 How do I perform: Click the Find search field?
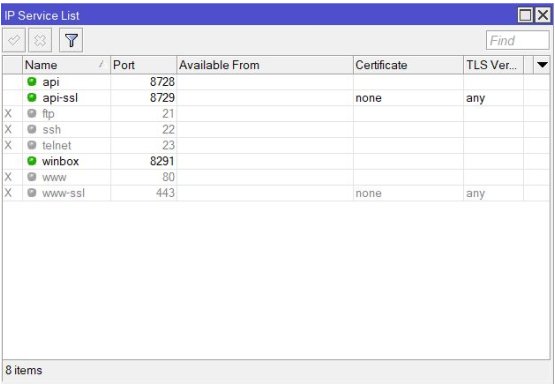click(517, 40)
